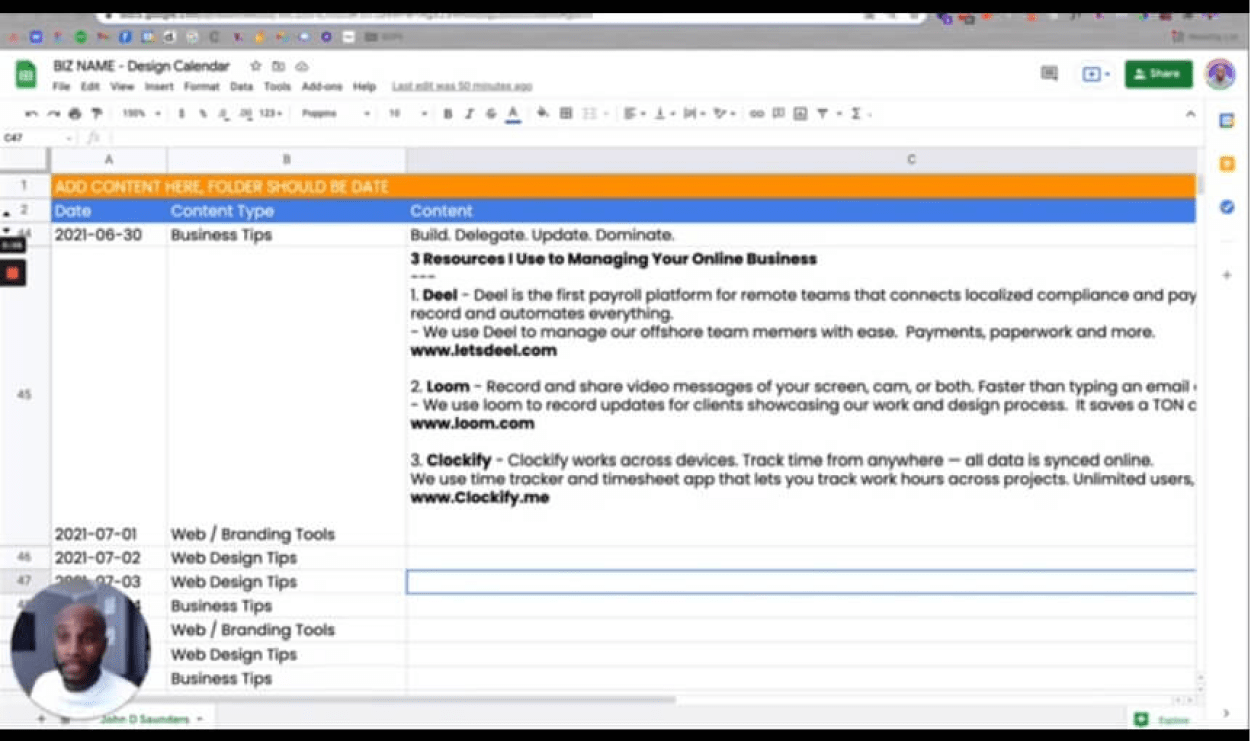This screenshot has height=741, width=1250.
Task: Open the text rotation dropdown
Action: (x=723, y=114)
